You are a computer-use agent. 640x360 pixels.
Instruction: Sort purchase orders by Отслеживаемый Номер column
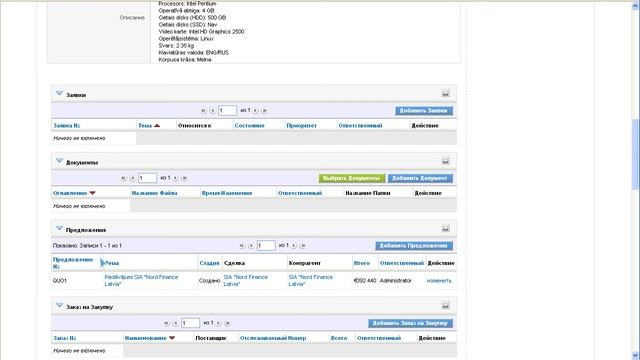coord(273,338)
